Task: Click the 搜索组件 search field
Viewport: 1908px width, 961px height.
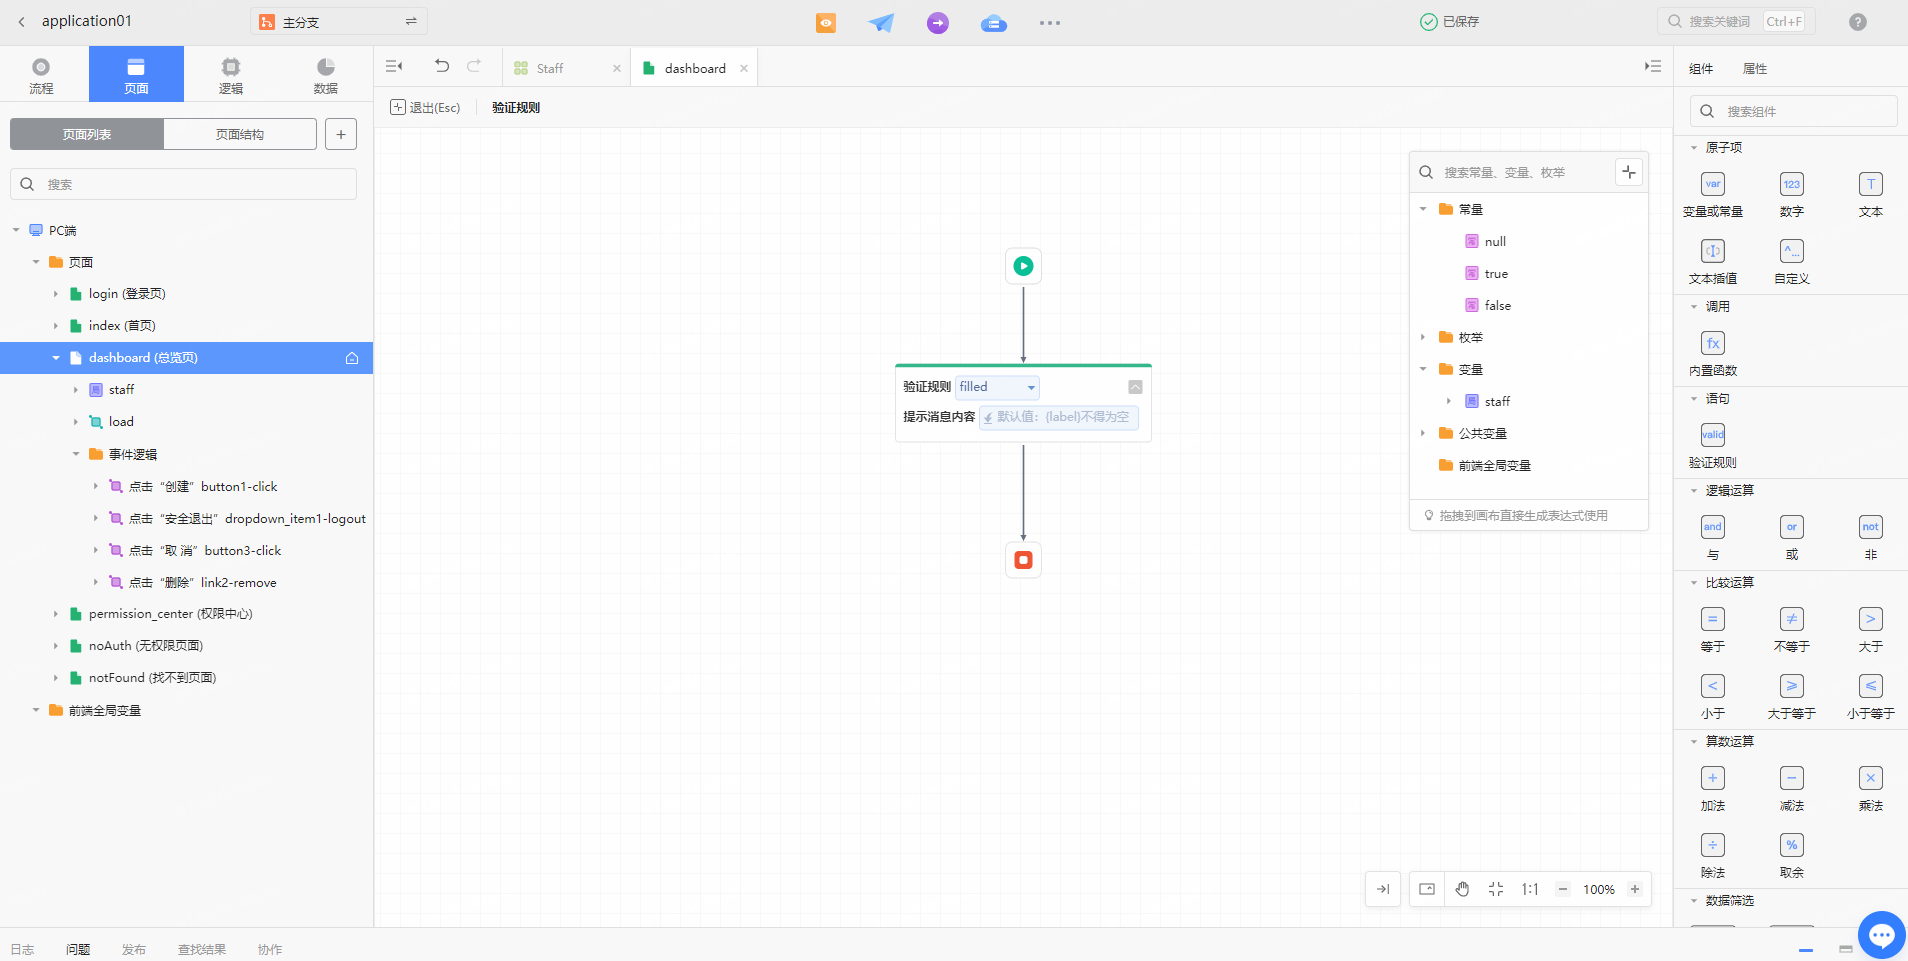Action: [1794, 111]
